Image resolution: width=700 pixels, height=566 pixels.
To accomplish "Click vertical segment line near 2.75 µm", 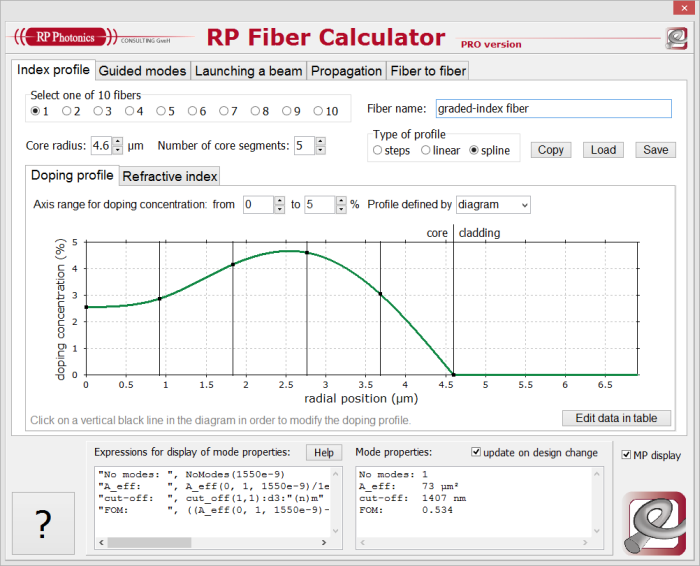I will [307, 308].
